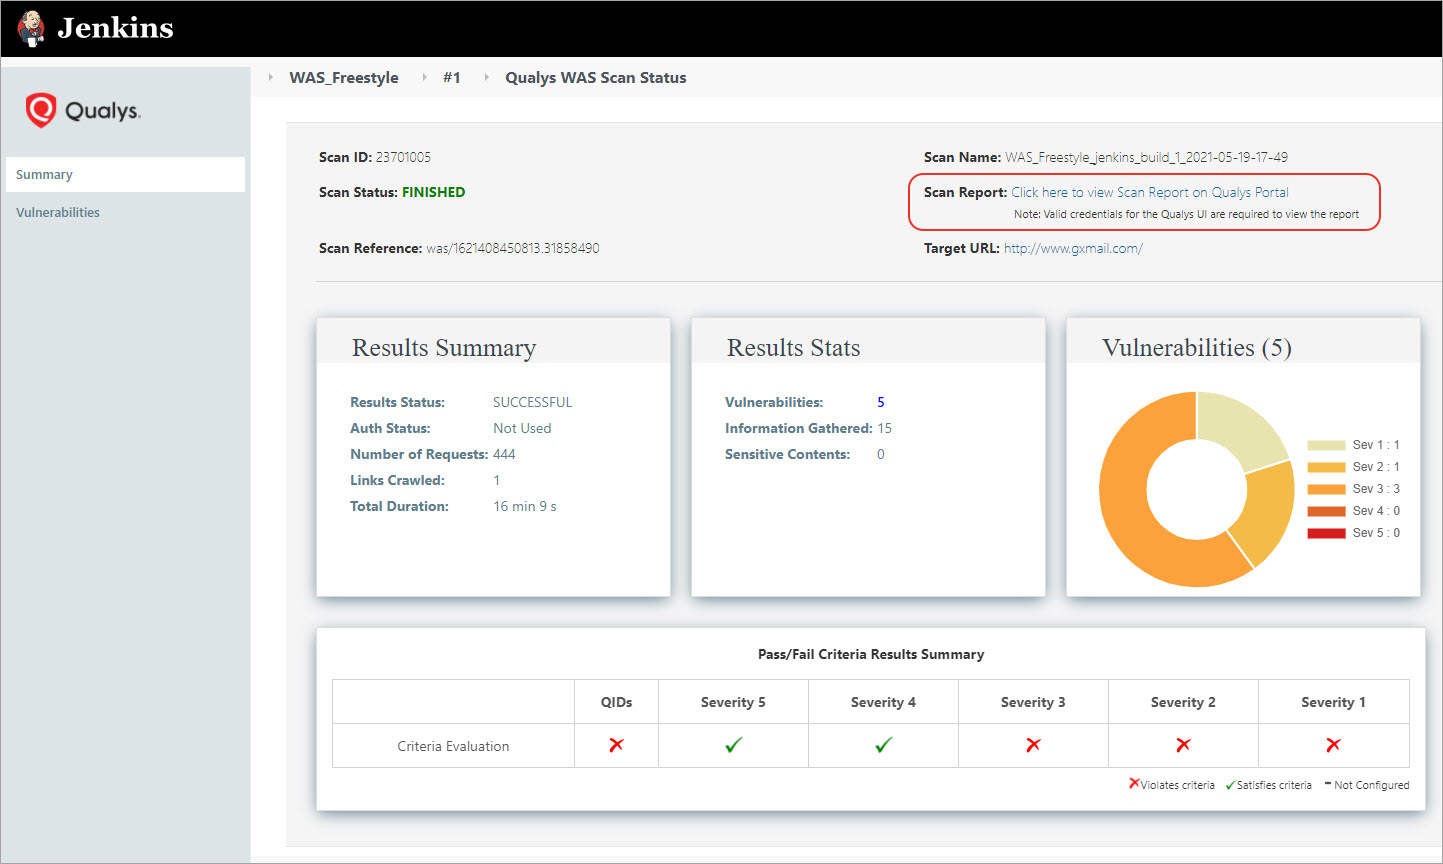Click the Qualys shield logo
Screen dimensions: 1443x864
point(40,110)
